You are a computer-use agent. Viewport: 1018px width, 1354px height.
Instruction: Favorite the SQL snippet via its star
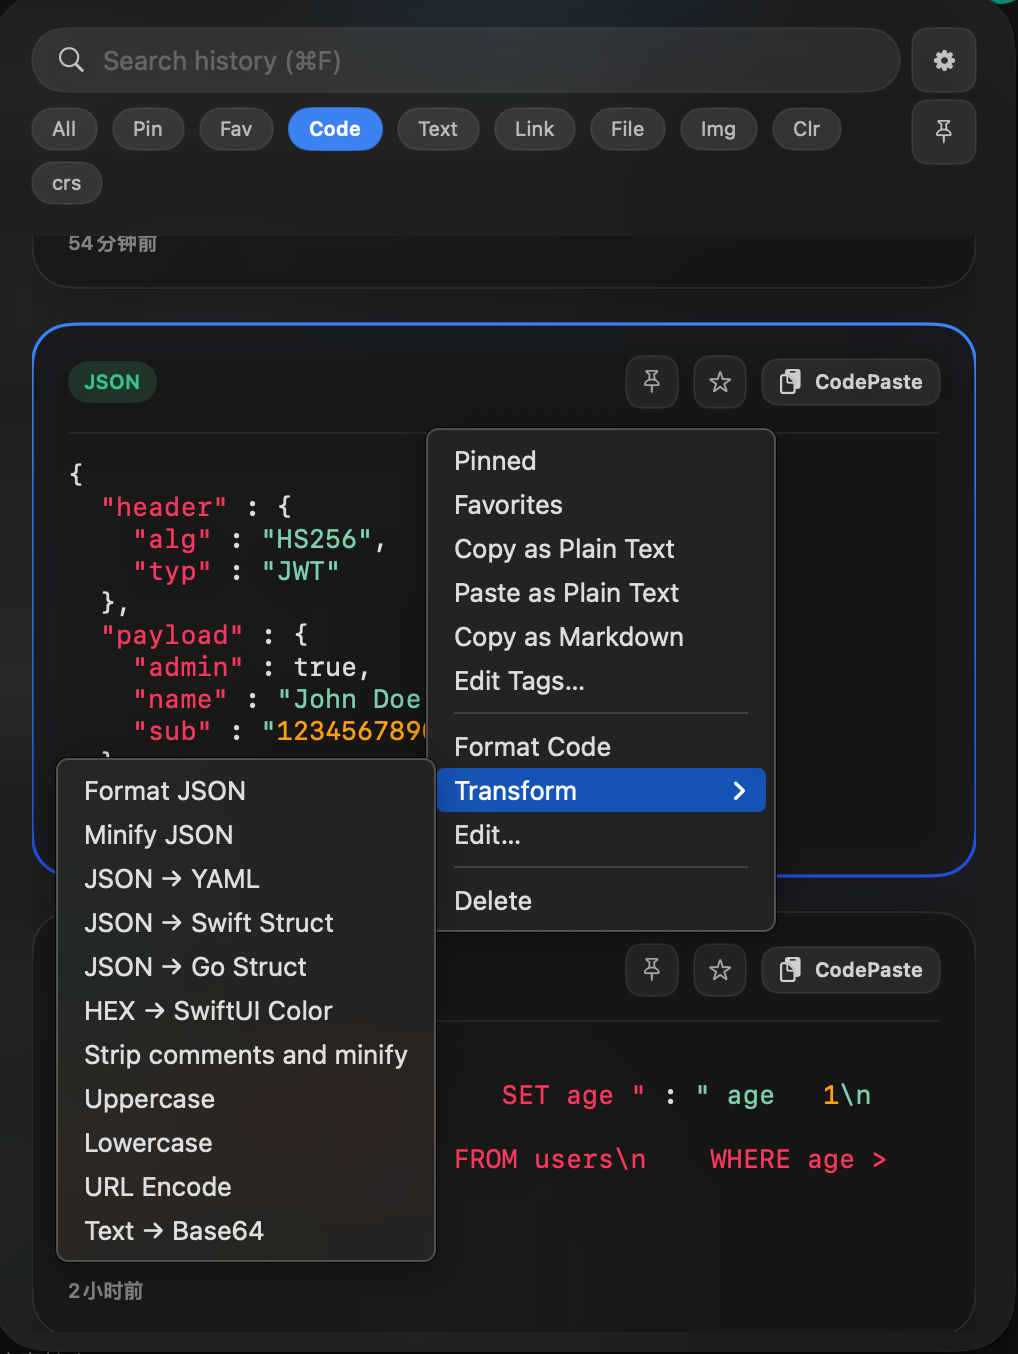[x=719, y=969]
